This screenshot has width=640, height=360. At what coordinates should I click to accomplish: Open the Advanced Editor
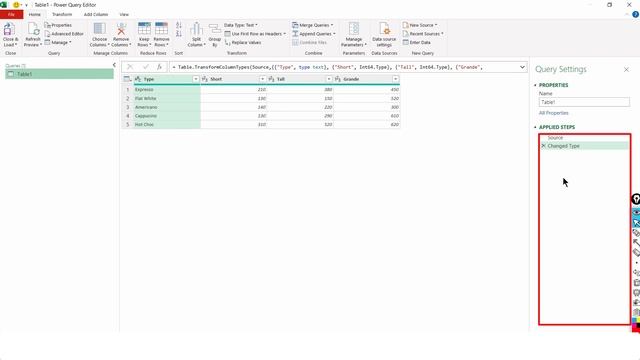click(64, 34)
